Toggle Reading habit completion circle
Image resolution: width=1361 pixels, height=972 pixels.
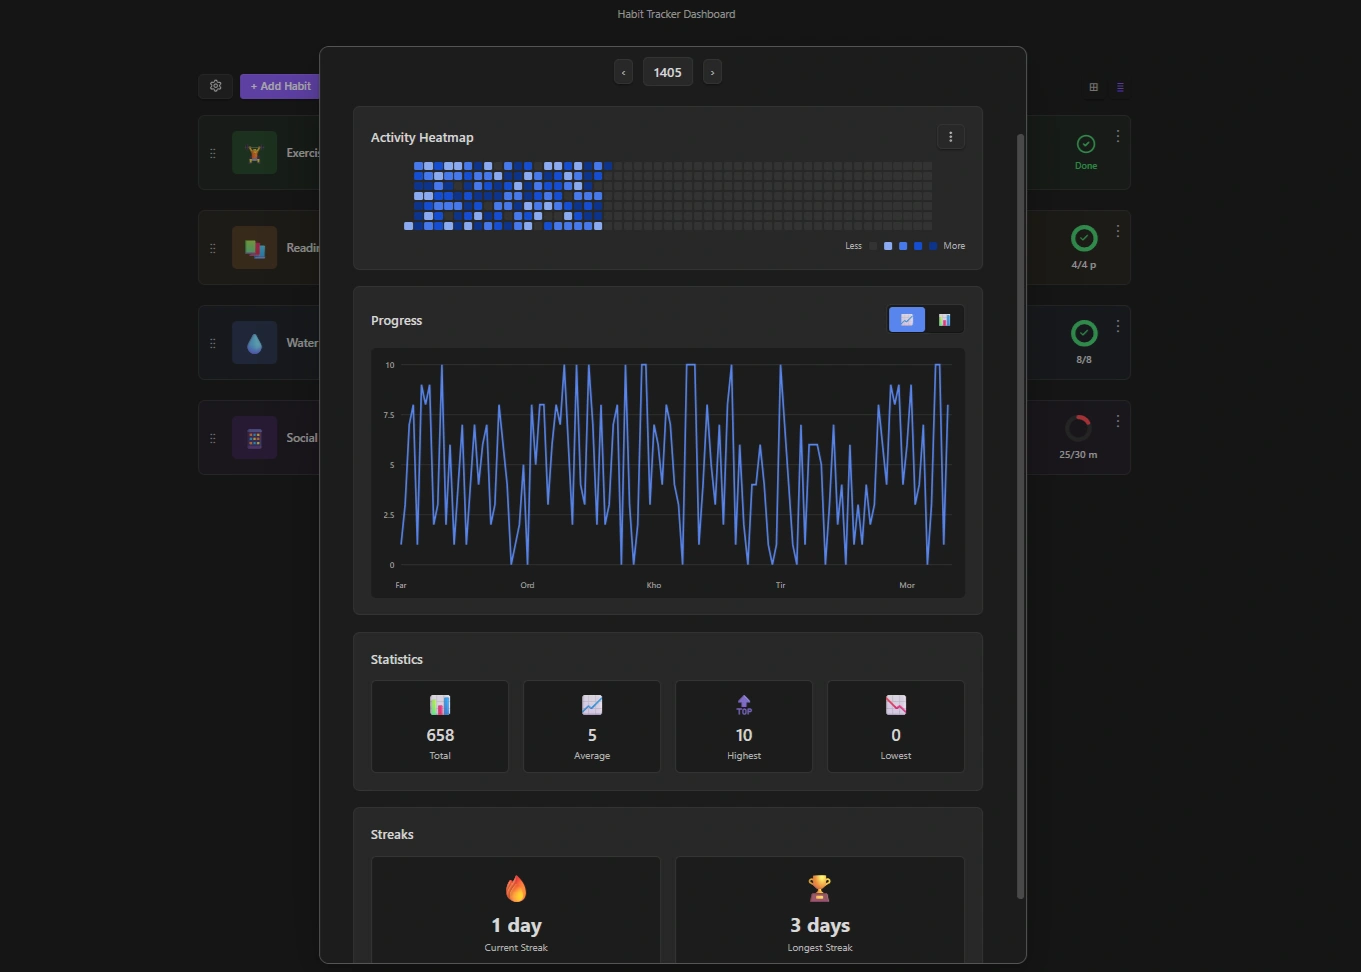click(1084, 238)
